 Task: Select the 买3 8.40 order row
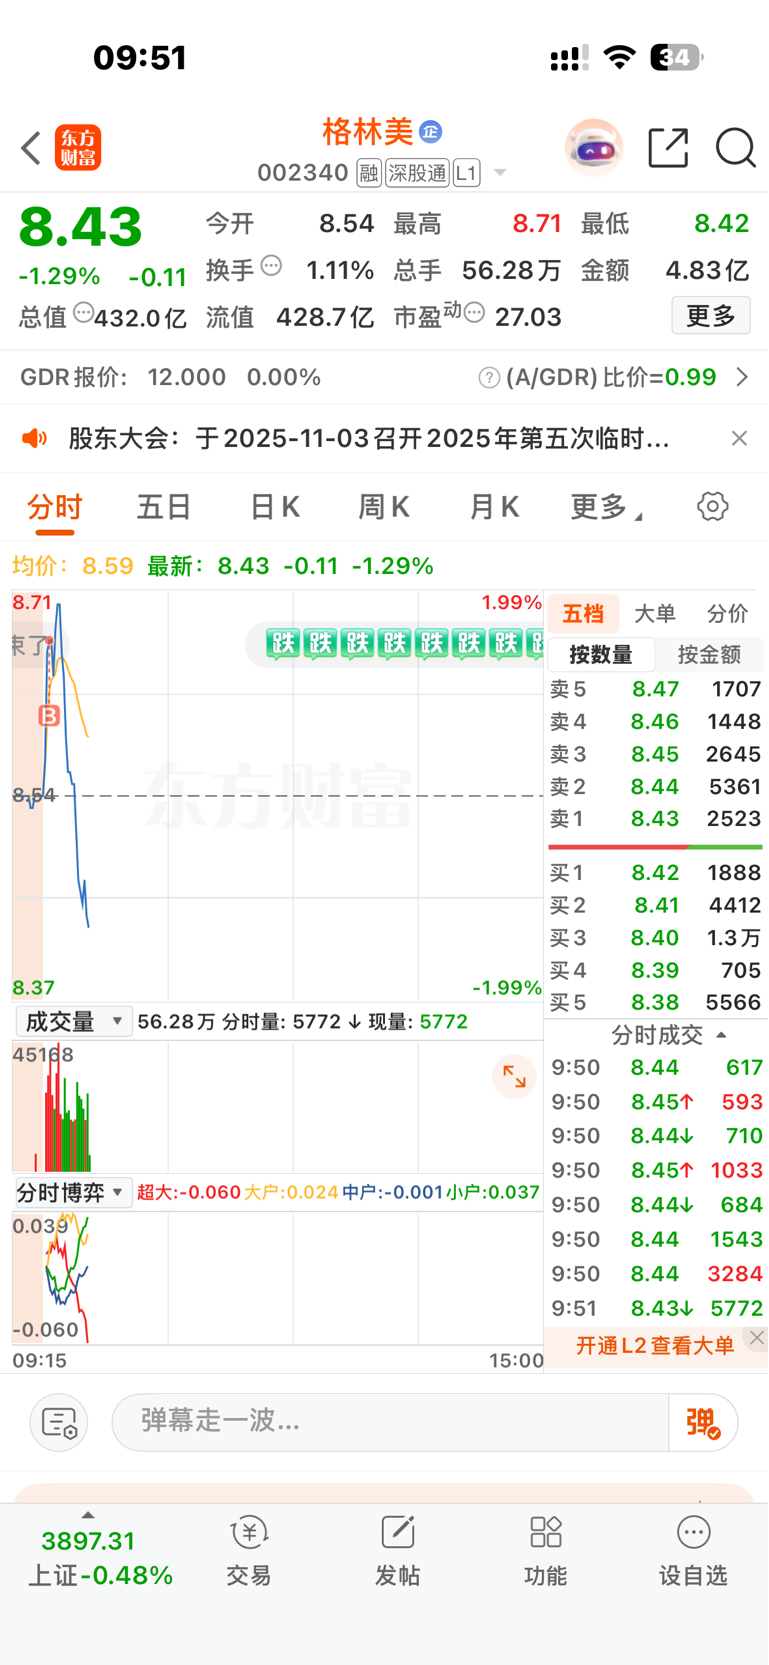(655, 937)
